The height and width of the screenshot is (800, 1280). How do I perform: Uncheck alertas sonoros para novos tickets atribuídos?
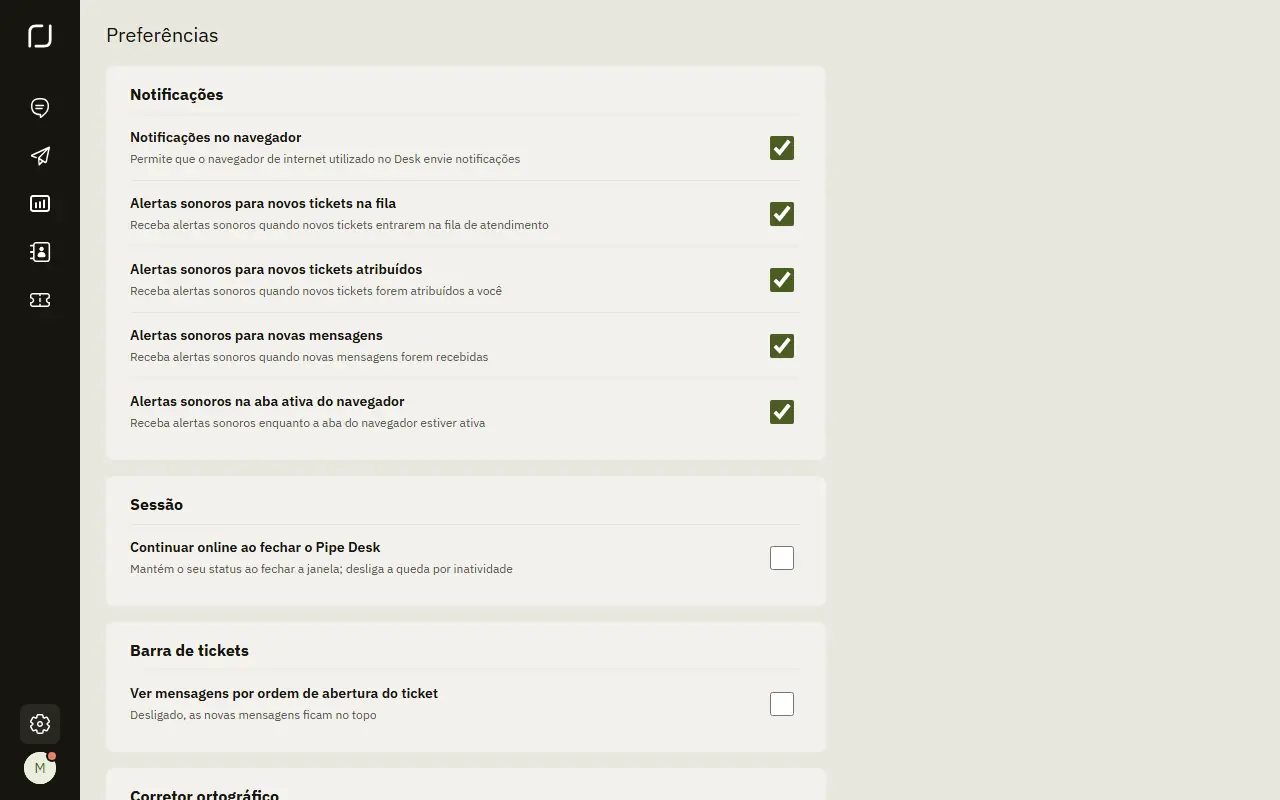point(782,280)
